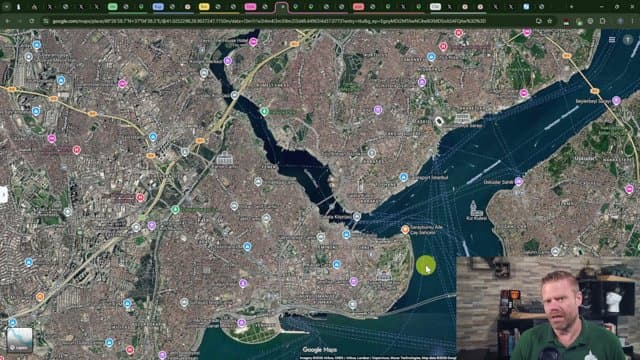
Task: Click the Google Maps logo at bottom
Action: 320,350
